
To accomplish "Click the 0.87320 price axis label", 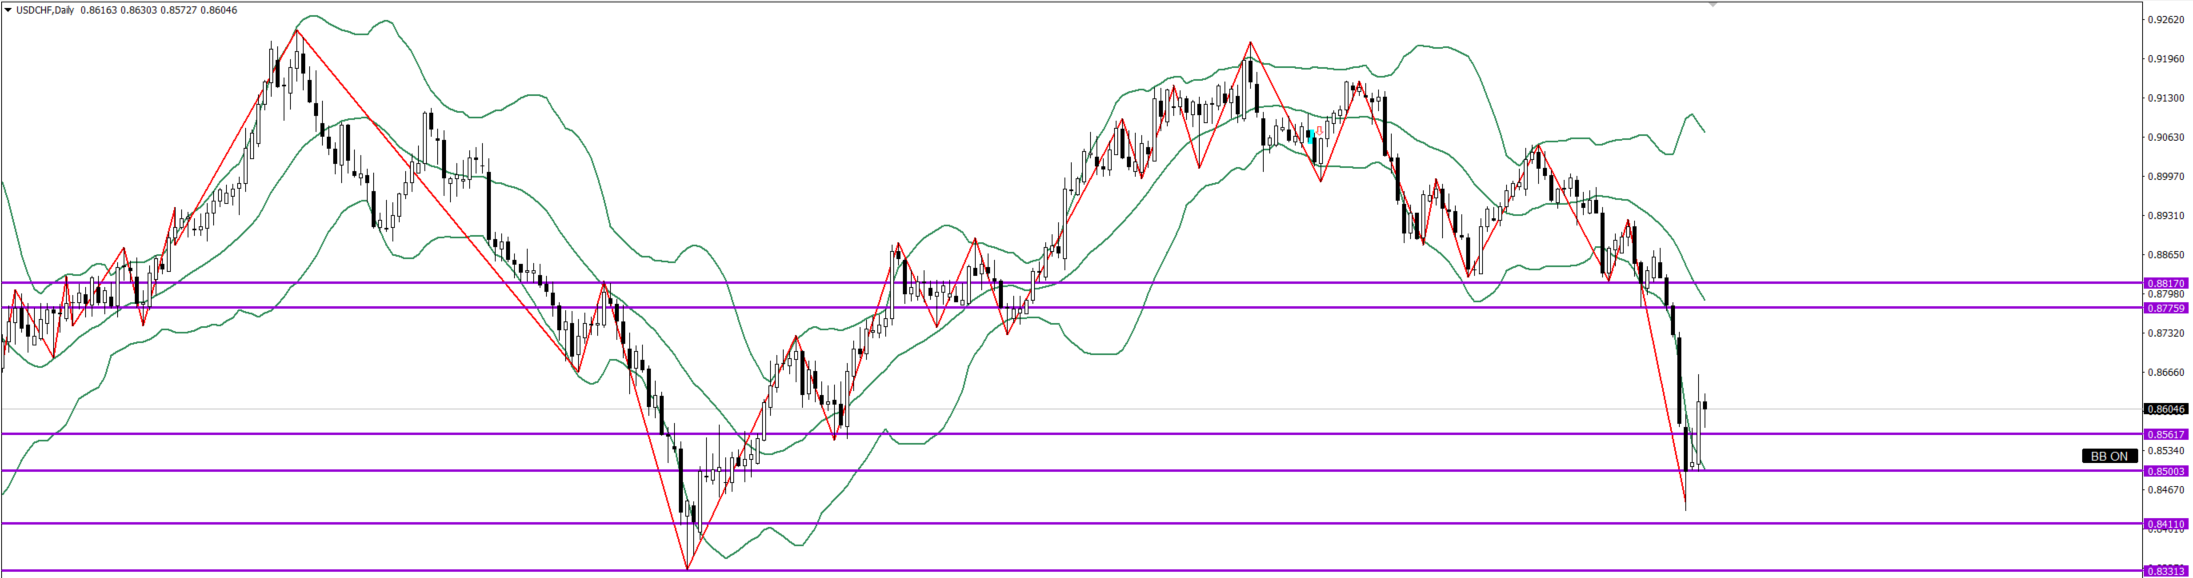I will click(2165, 333).
